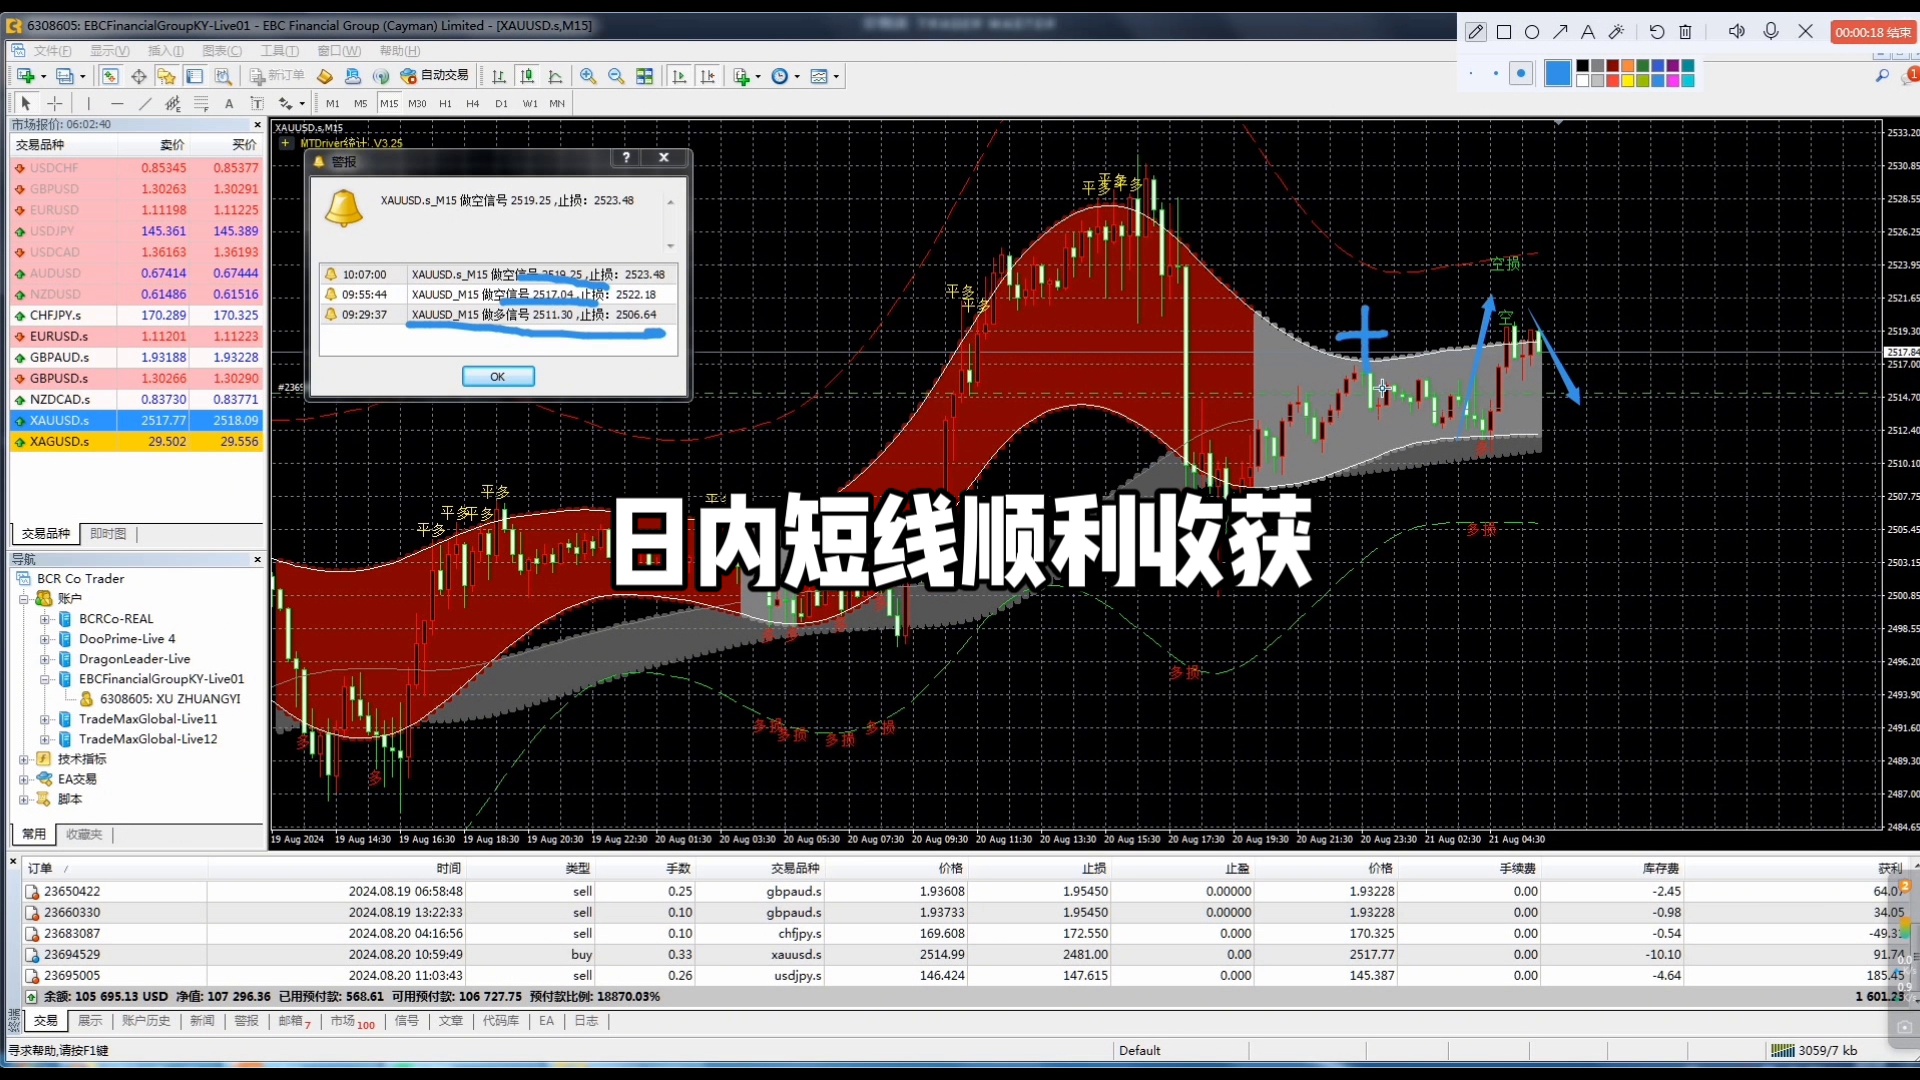Collapse the EBCFinancialGroupKY-Live01 tree node
The width and height of the screenshot is (1920, 1080).
click(x=45, y=679)
